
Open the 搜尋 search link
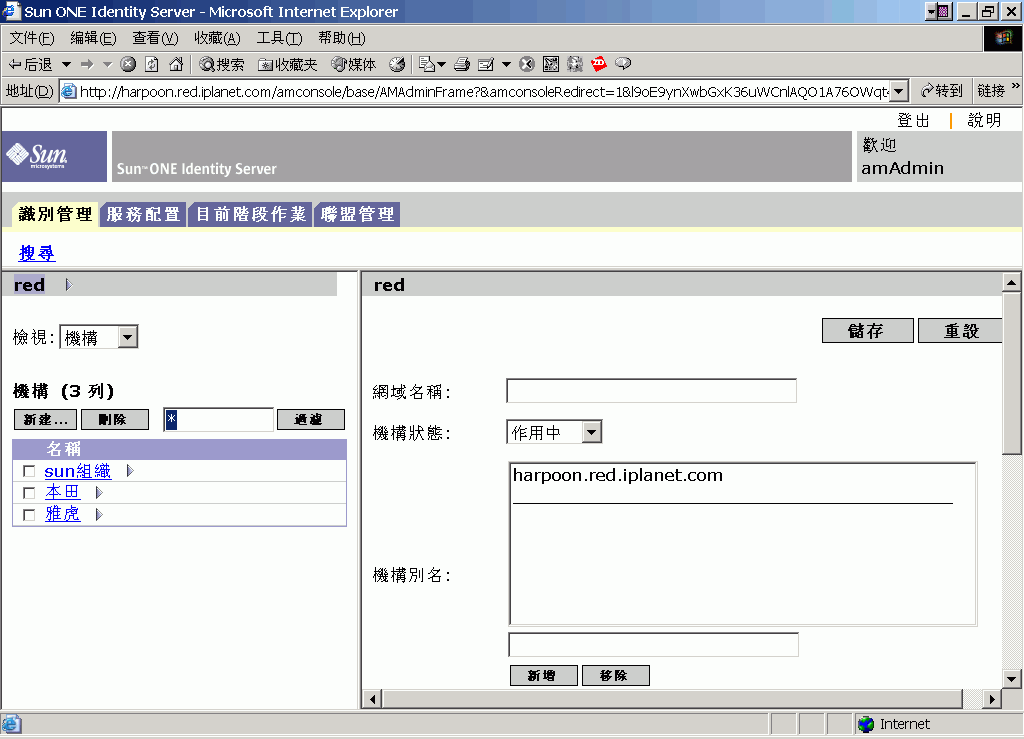[37, 253]
